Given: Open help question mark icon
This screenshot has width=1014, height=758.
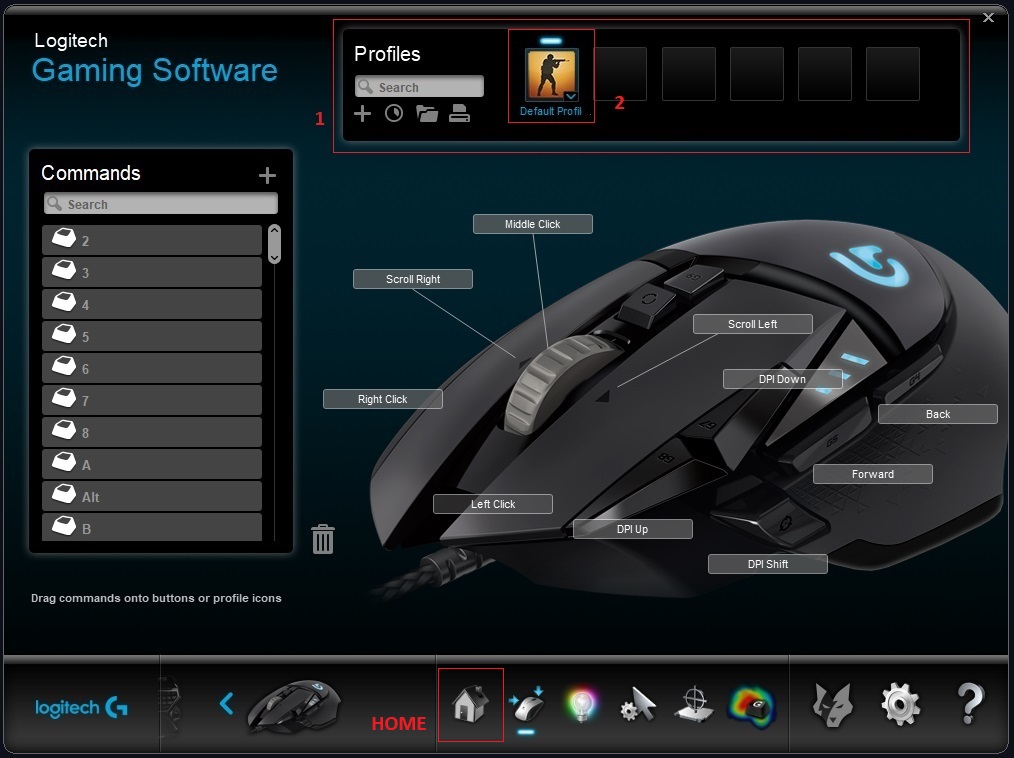Looking at the screenshot, I should click(x=970, y=704).
